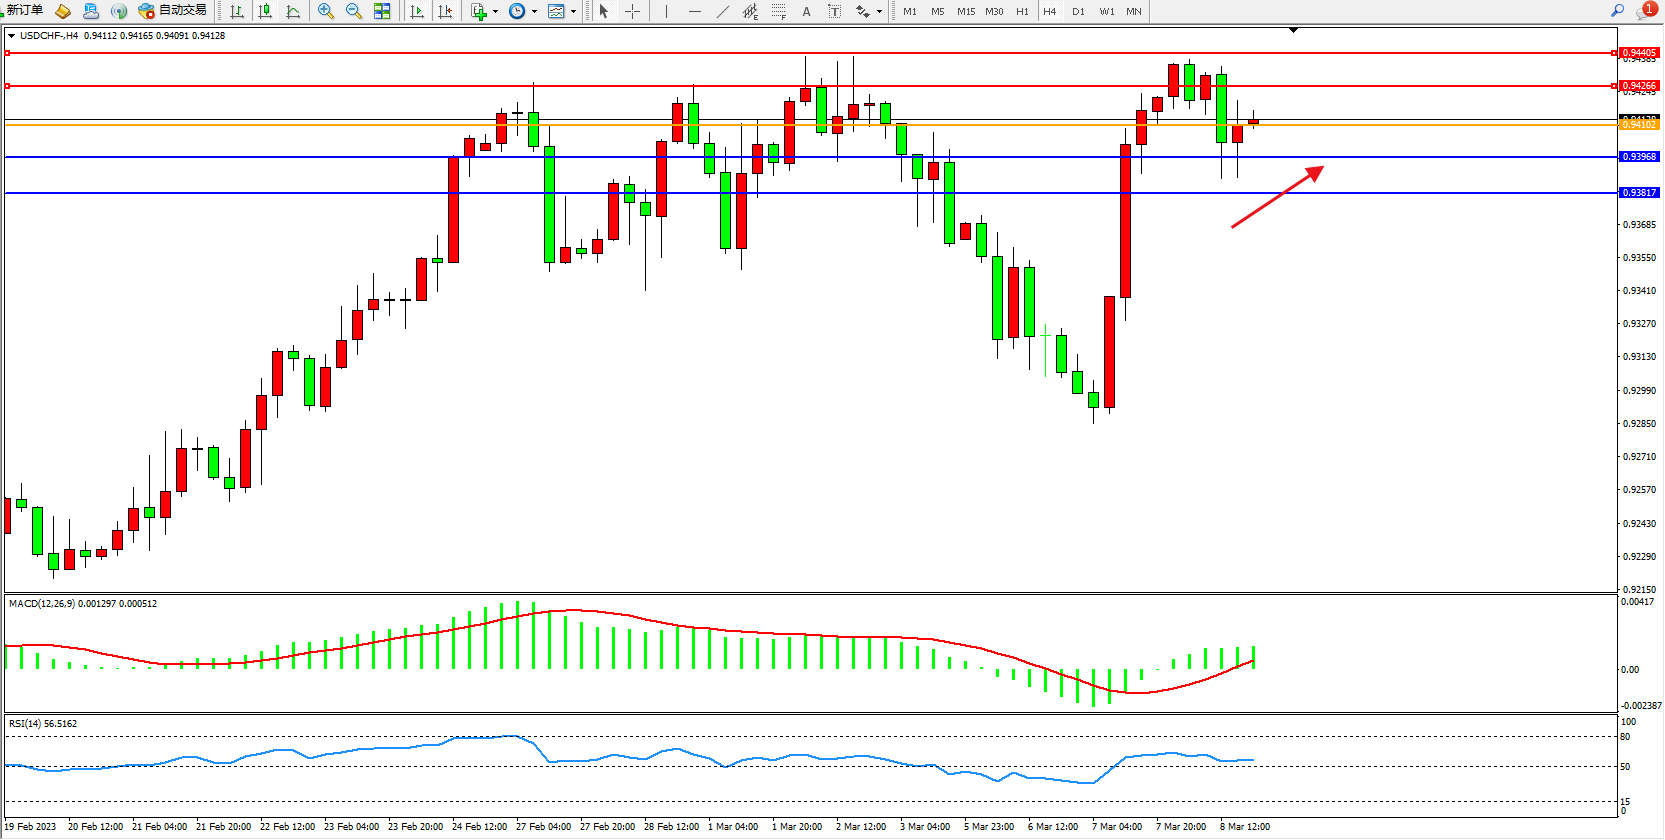Switch to the D1 timeframe
The image size is (1665, 840).
pos(1078,11)
